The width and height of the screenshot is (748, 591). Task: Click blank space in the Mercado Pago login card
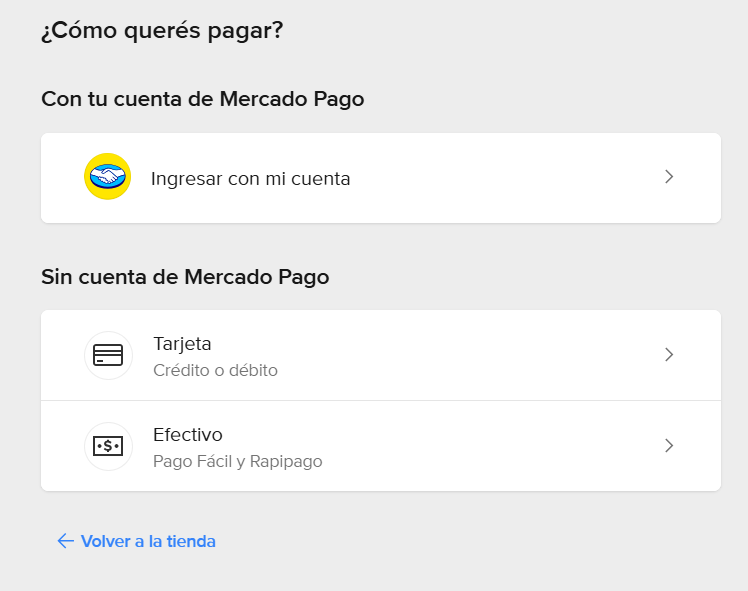point(500,178)
